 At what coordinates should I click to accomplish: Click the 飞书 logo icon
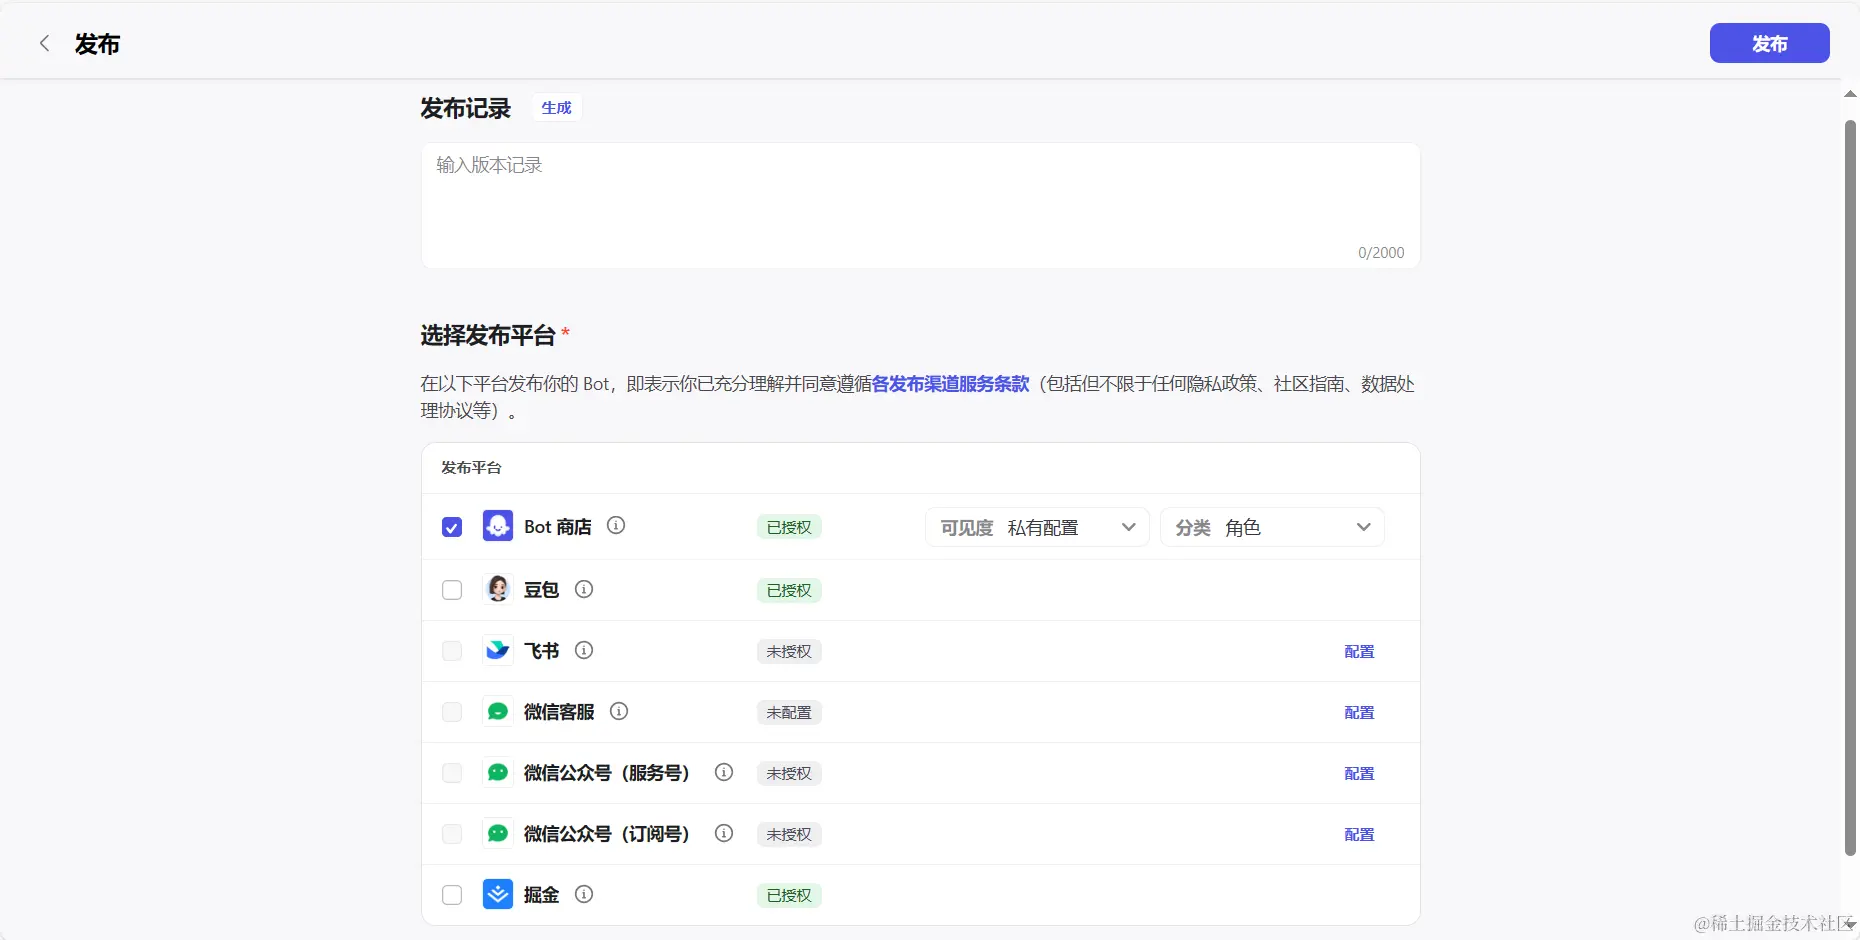coord(498,650)
